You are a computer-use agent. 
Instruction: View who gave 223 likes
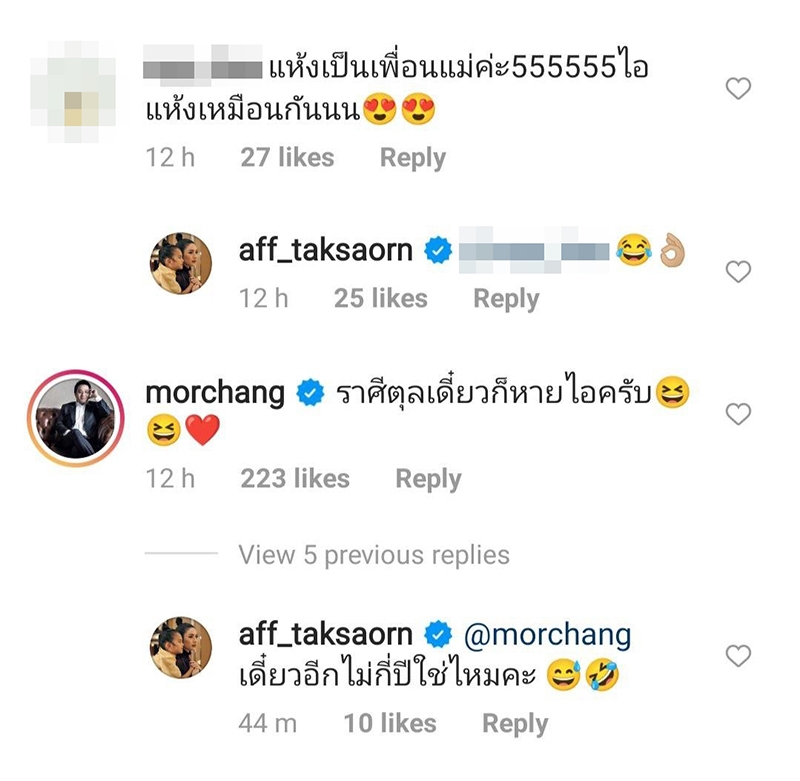pos(295,478)
